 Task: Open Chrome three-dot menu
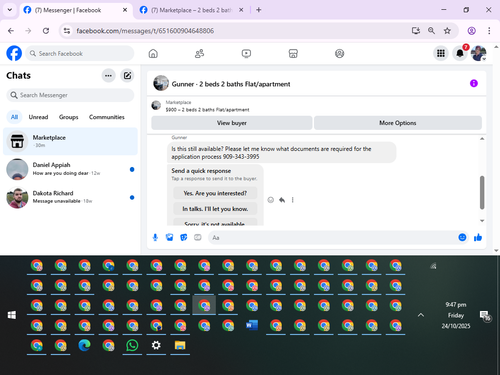pos(489,31)
